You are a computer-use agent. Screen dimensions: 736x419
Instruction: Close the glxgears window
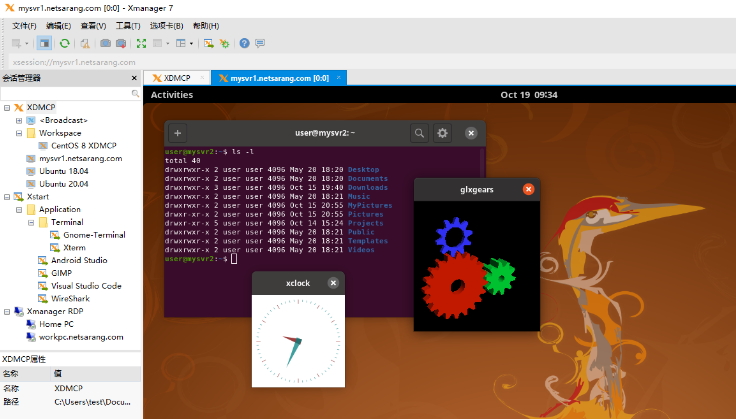point(529,190)
